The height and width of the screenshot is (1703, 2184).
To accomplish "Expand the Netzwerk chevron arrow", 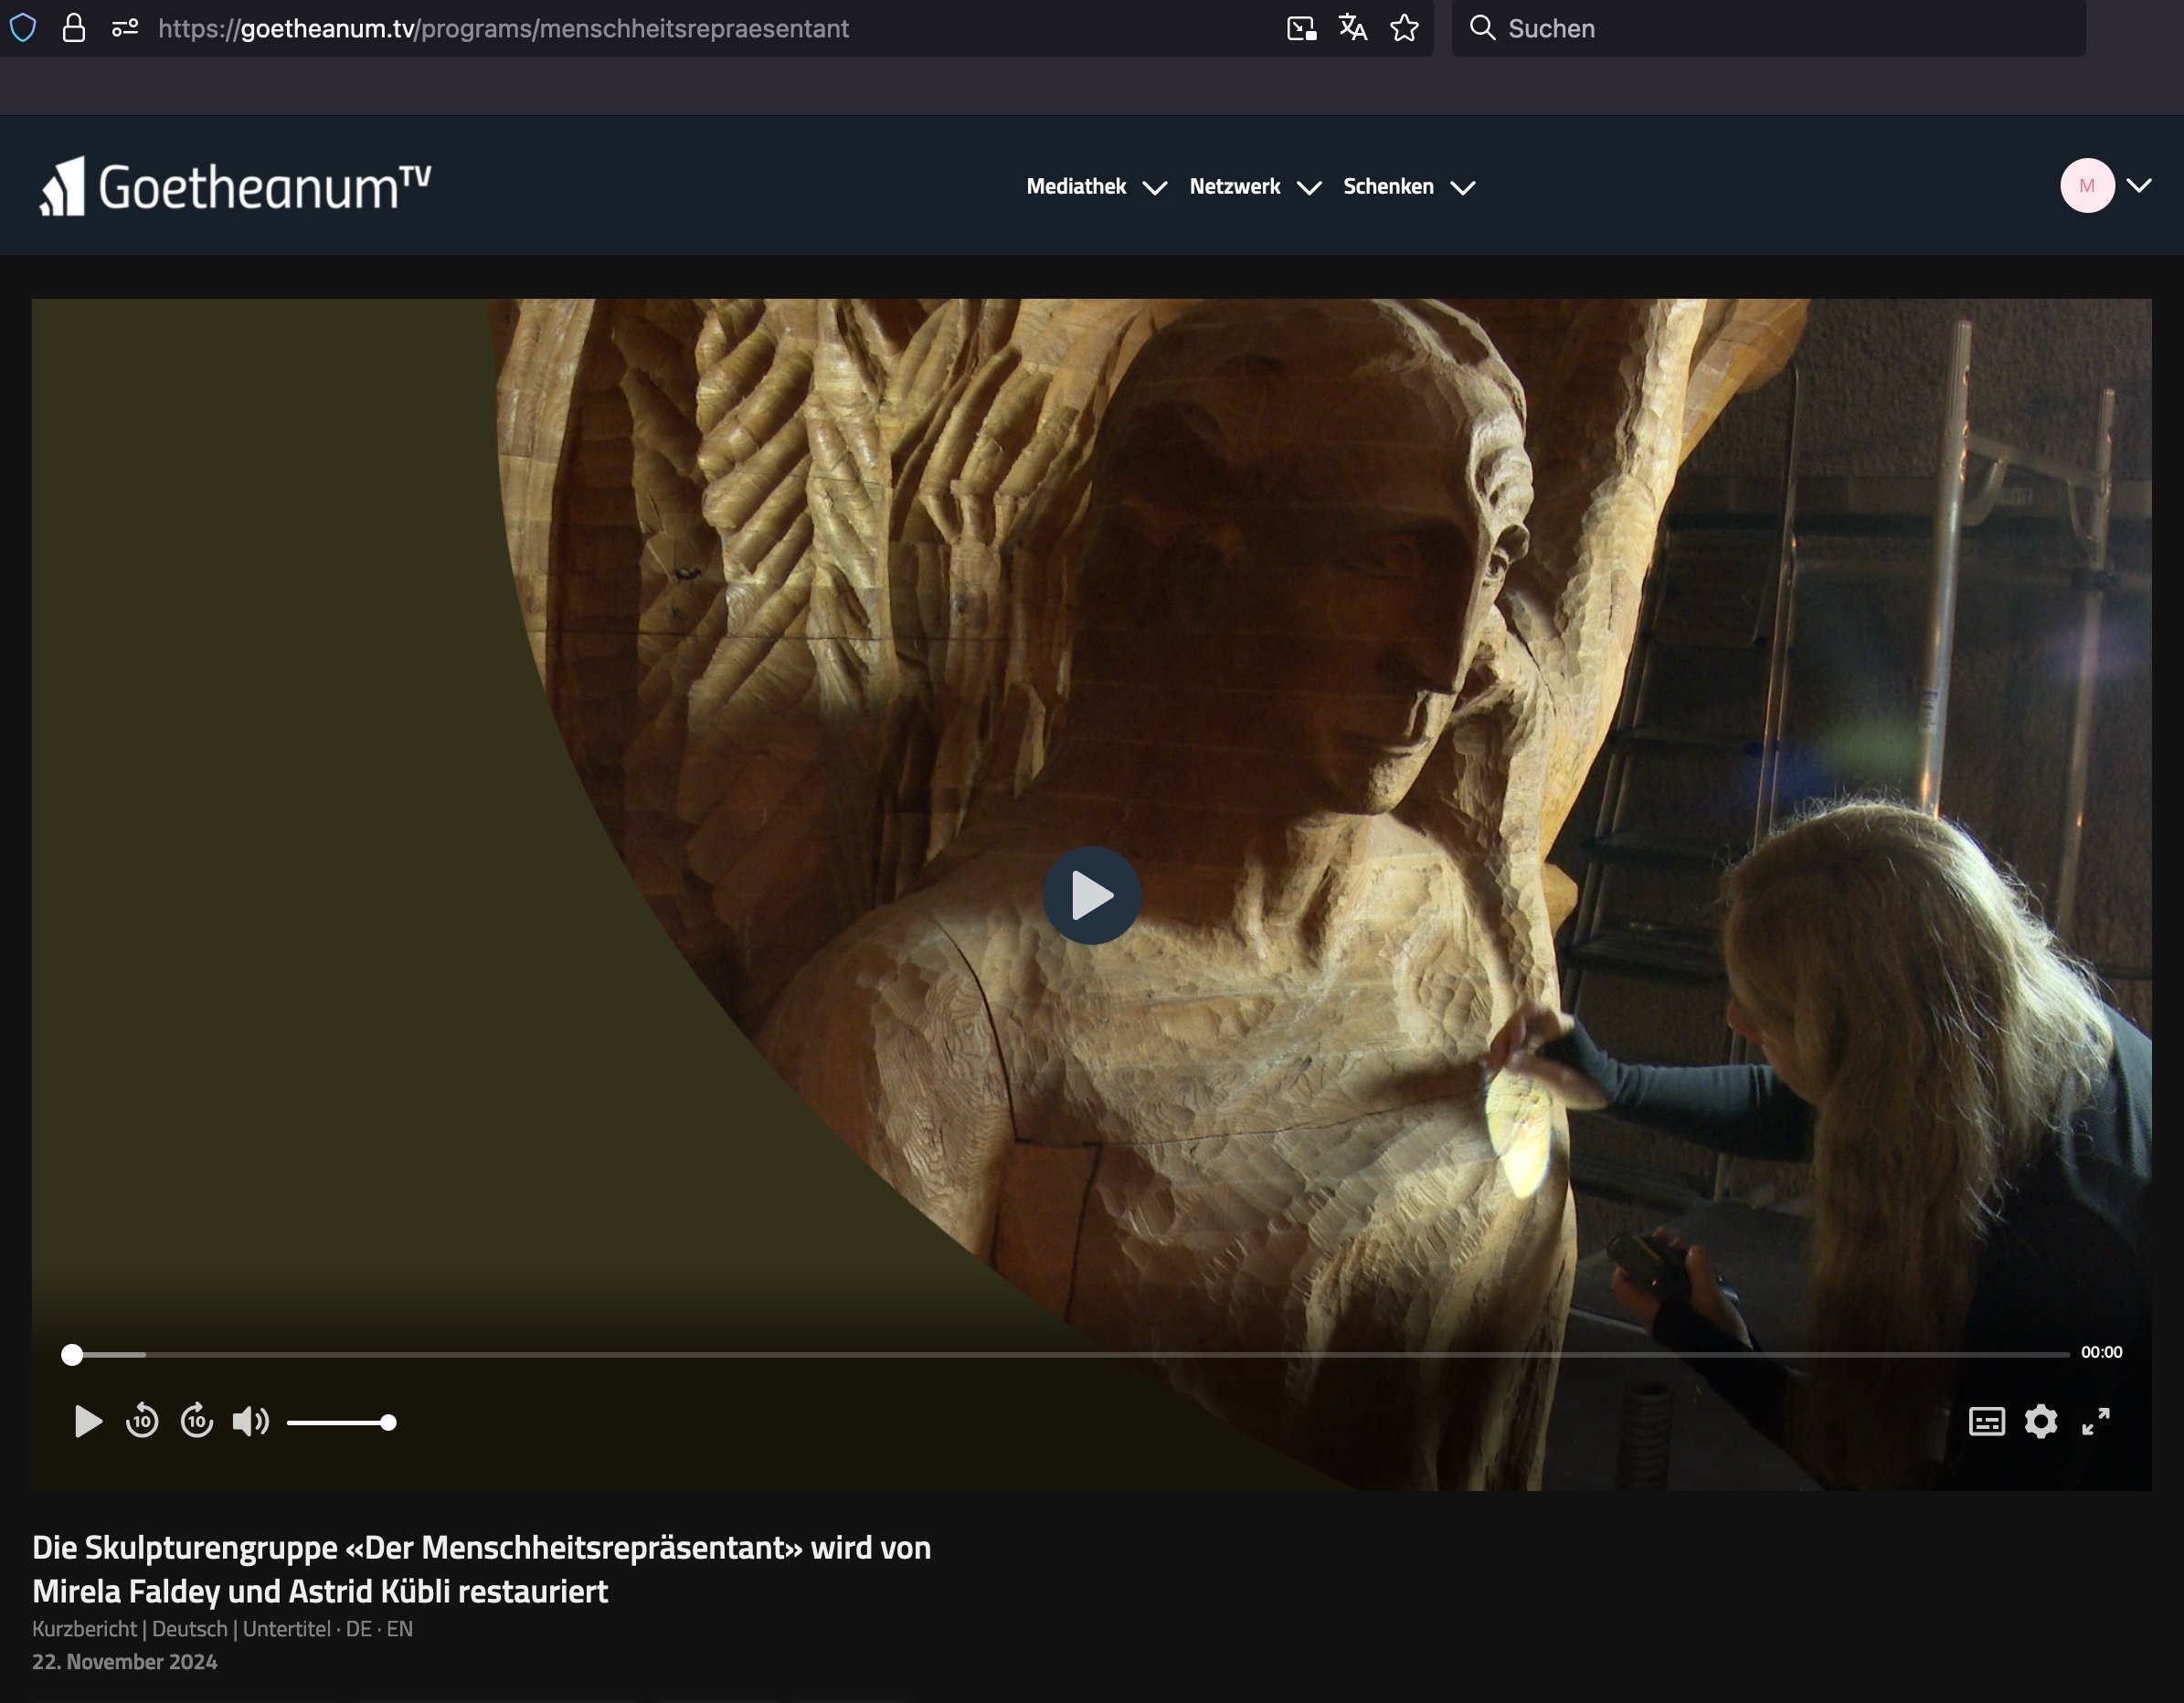I will point(1308,188).
